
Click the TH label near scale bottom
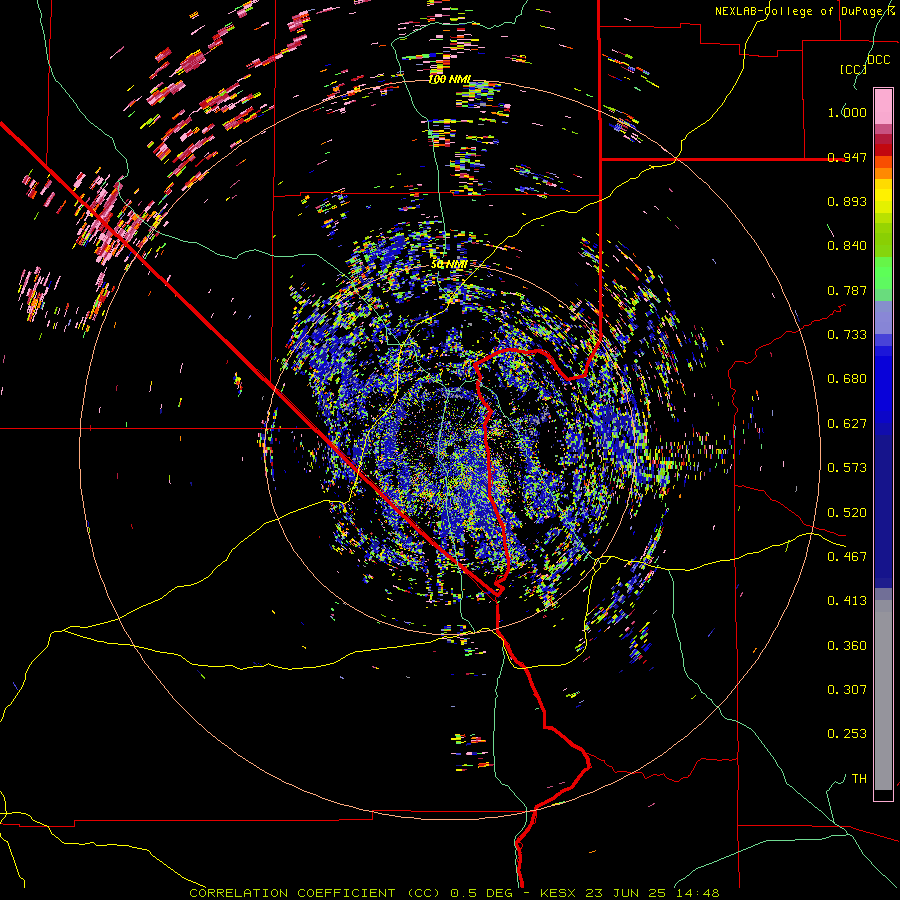(x=859, y=779)
